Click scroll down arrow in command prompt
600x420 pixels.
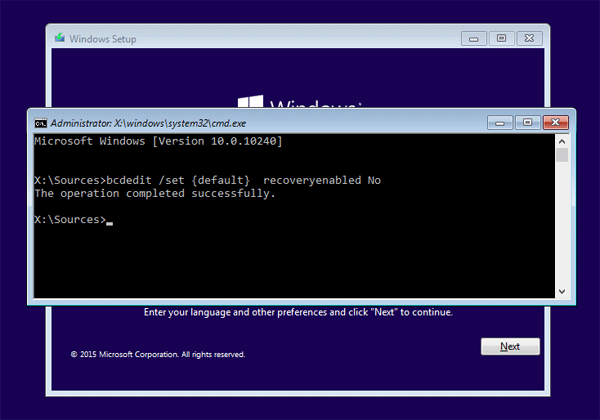tap(562, 291)
